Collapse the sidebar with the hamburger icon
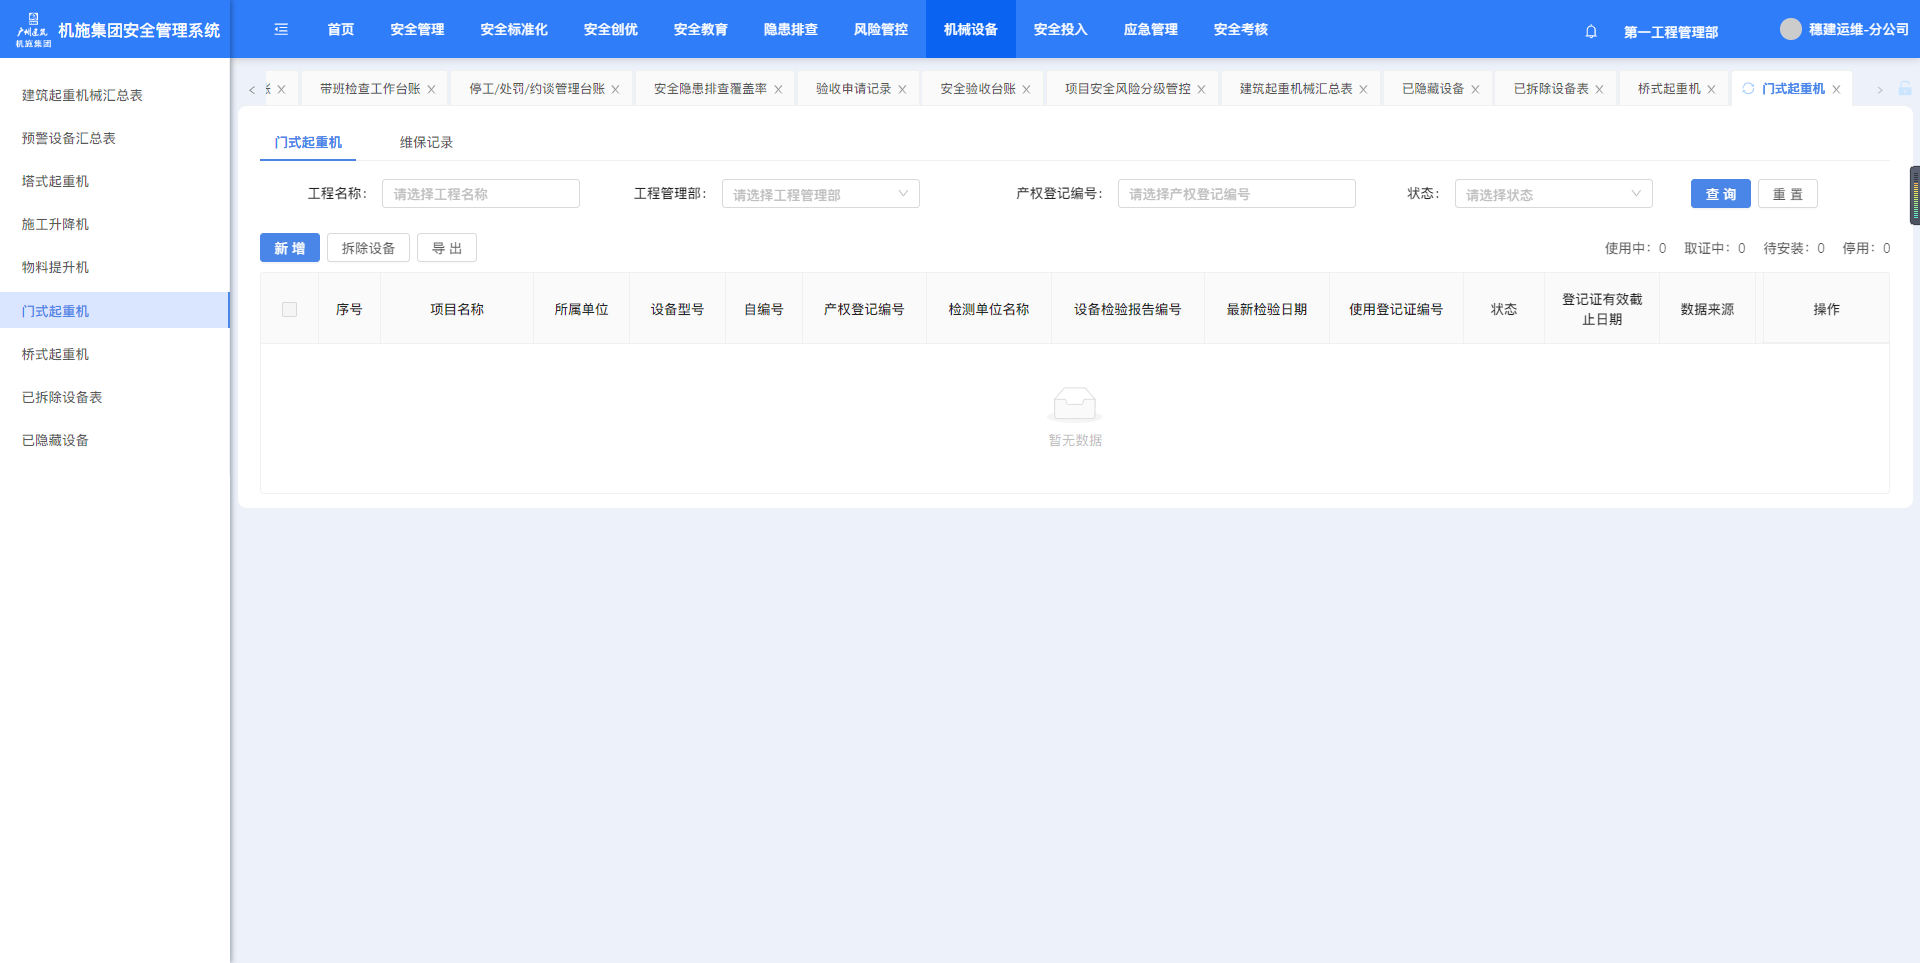This screenshot has width=1920, height=963. point(281,30)
